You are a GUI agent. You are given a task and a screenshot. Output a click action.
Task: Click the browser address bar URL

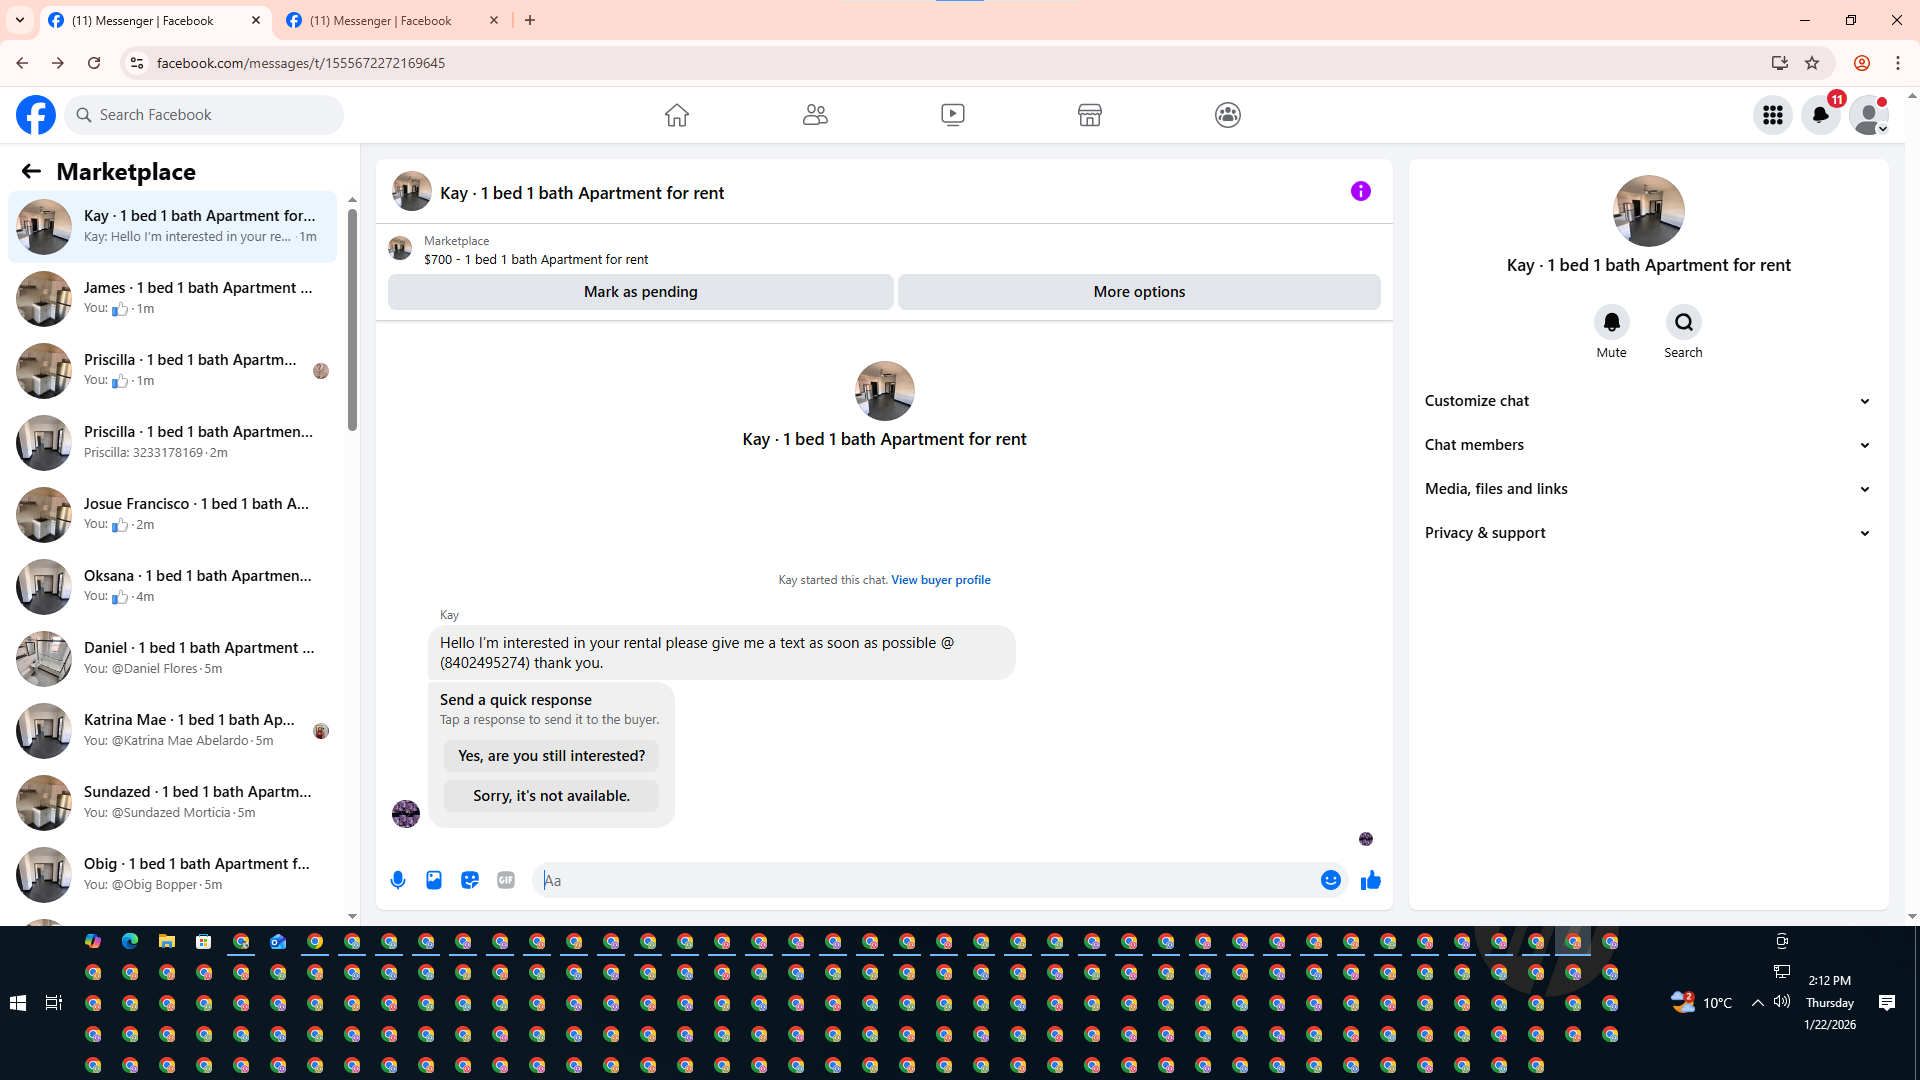[x=301, y=63]
